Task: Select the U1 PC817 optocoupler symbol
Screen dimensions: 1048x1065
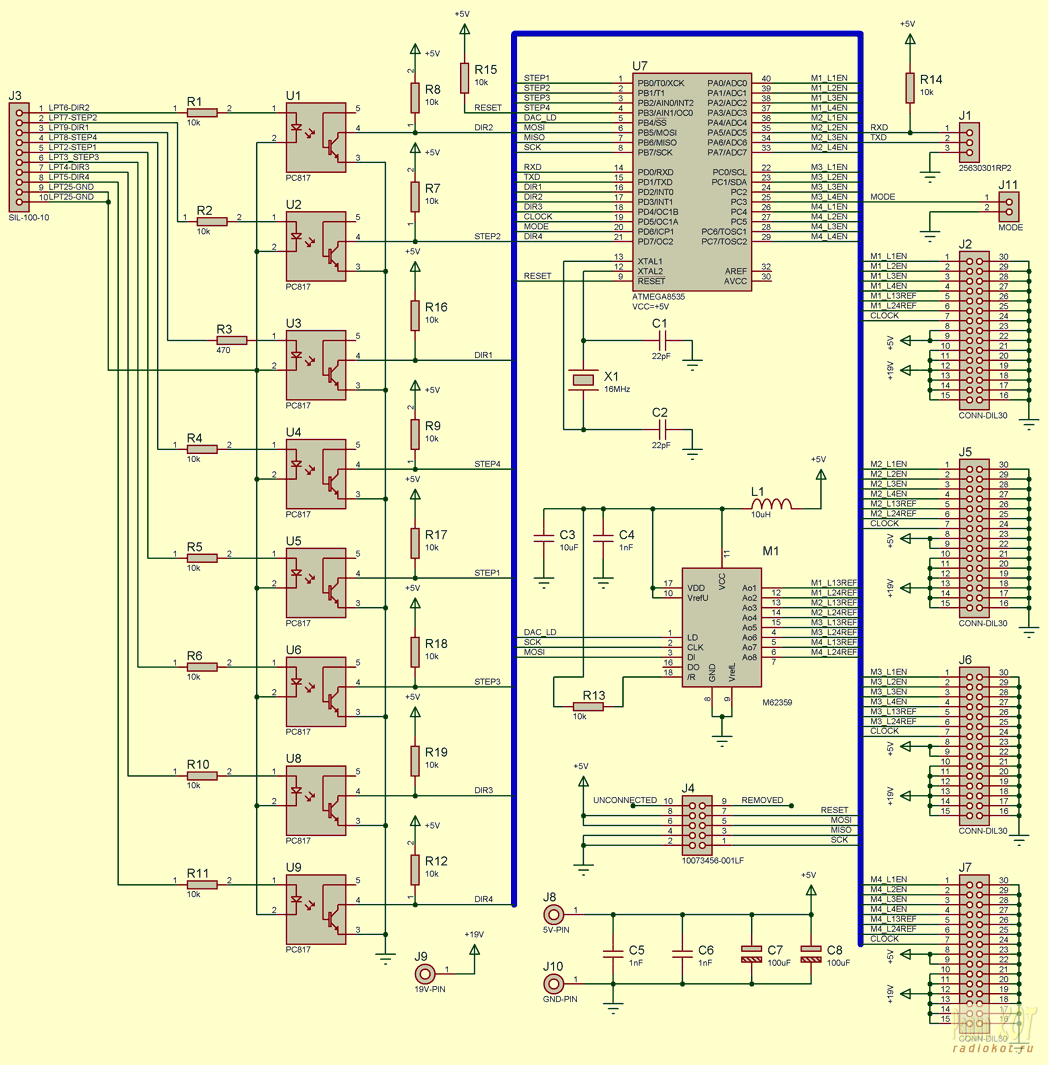Action: [x=316, y=138]
